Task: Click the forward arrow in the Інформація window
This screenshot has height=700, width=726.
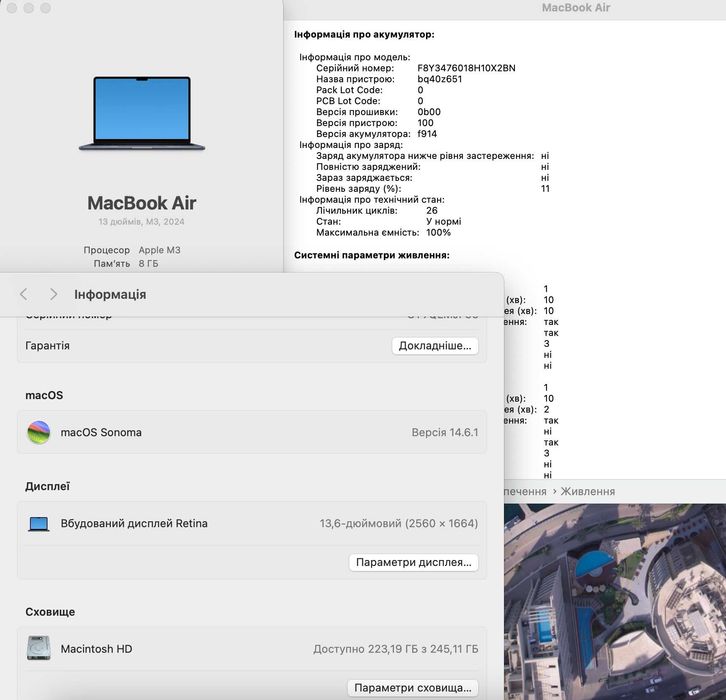Action: [x=53, y=294]
